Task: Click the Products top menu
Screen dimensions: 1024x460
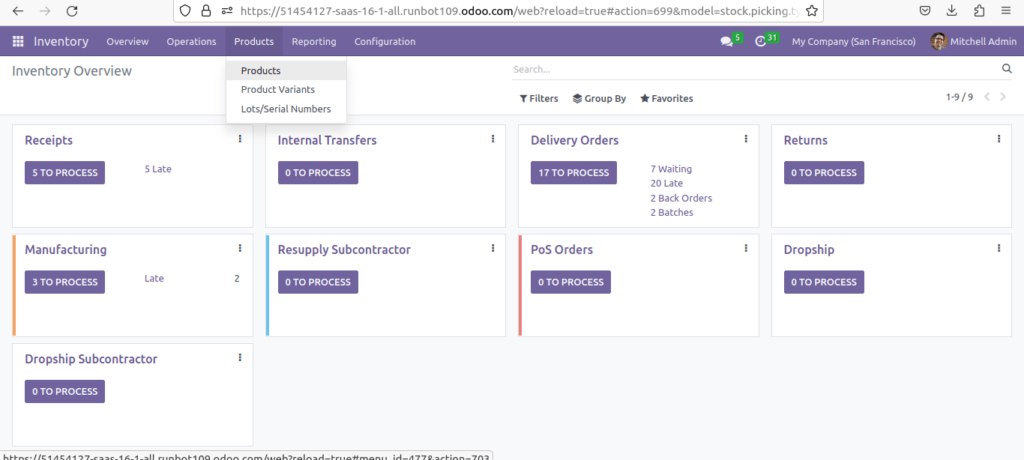Action: coord(254,41)
